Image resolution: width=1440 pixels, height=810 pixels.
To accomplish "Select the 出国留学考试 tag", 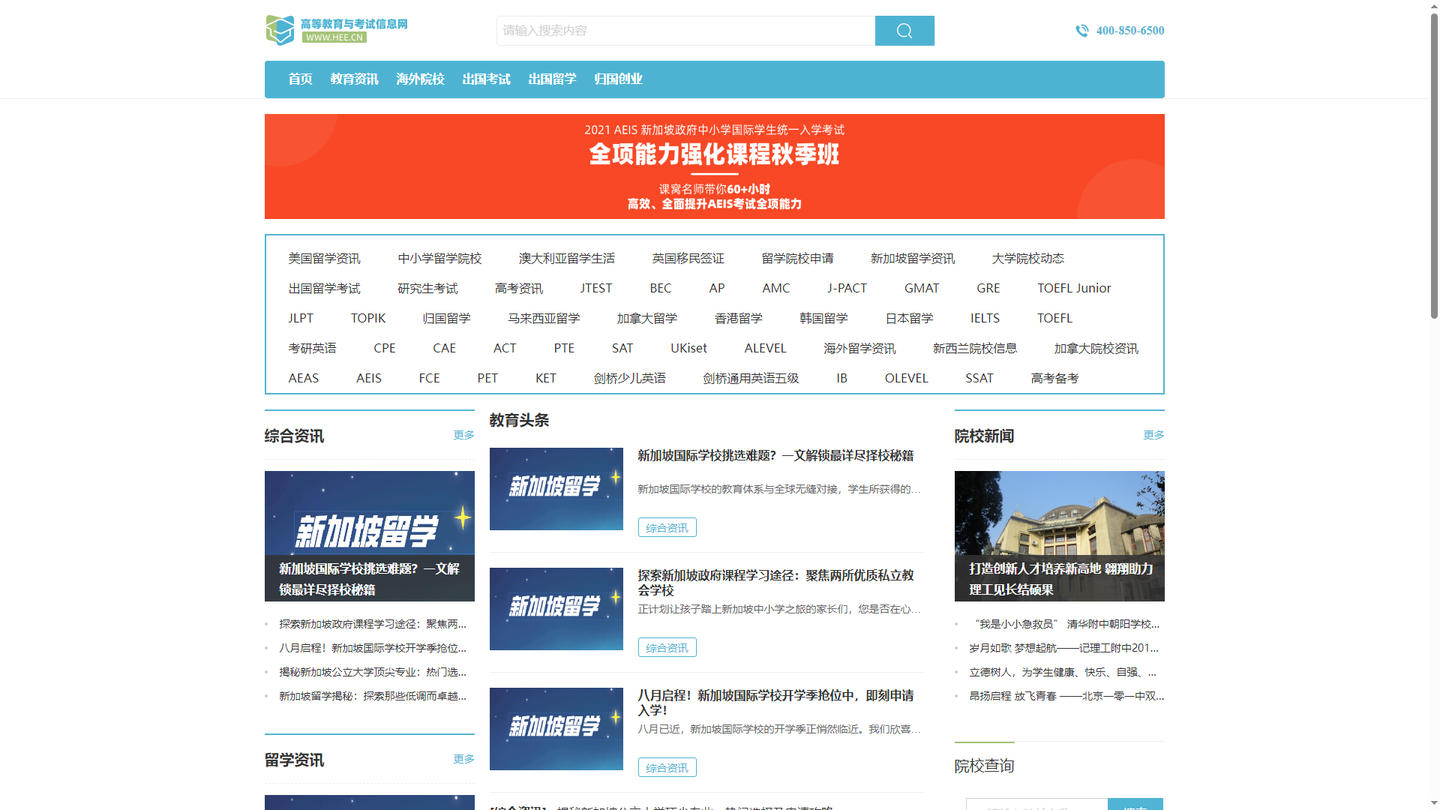I will [x=324, y=288].
